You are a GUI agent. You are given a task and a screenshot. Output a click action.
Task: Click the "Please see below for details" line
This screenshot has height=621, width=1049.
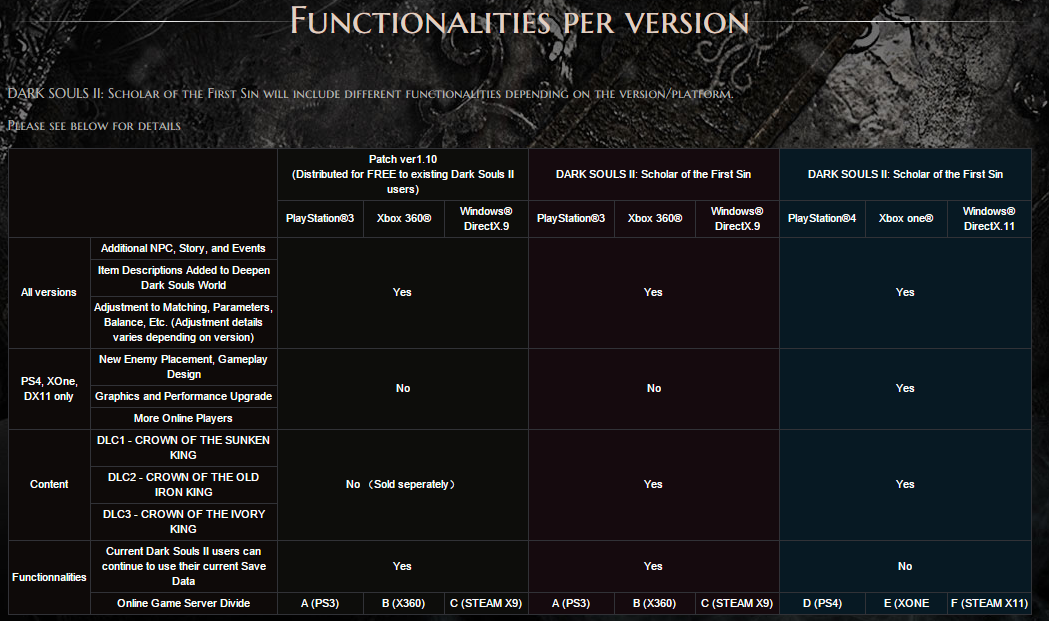pyautogui.click(x=94, y=125)
